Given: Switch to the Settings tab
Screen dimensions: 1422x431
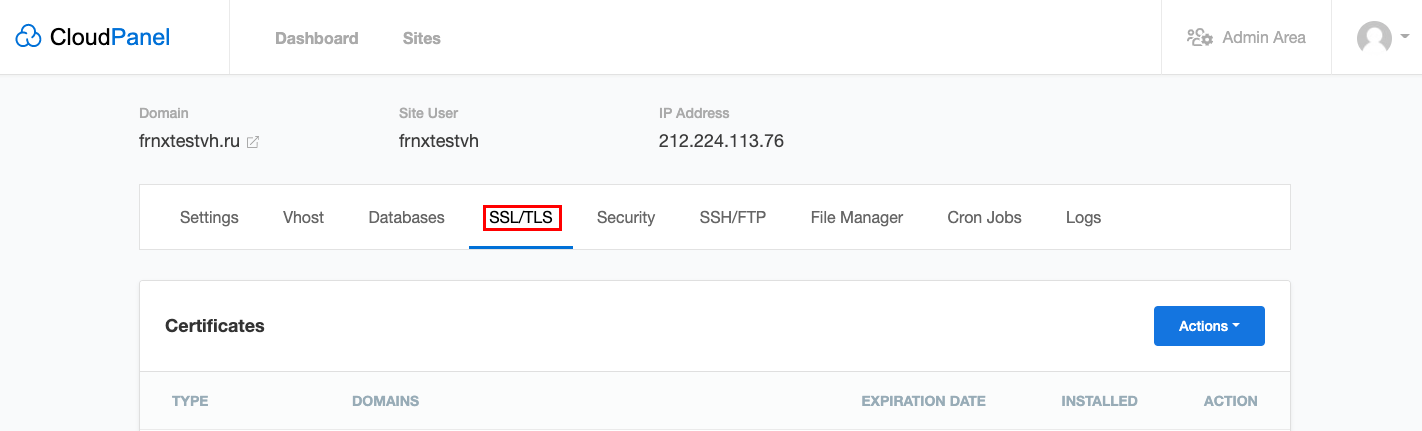Looking at the screenshot, I should point(209,217).
